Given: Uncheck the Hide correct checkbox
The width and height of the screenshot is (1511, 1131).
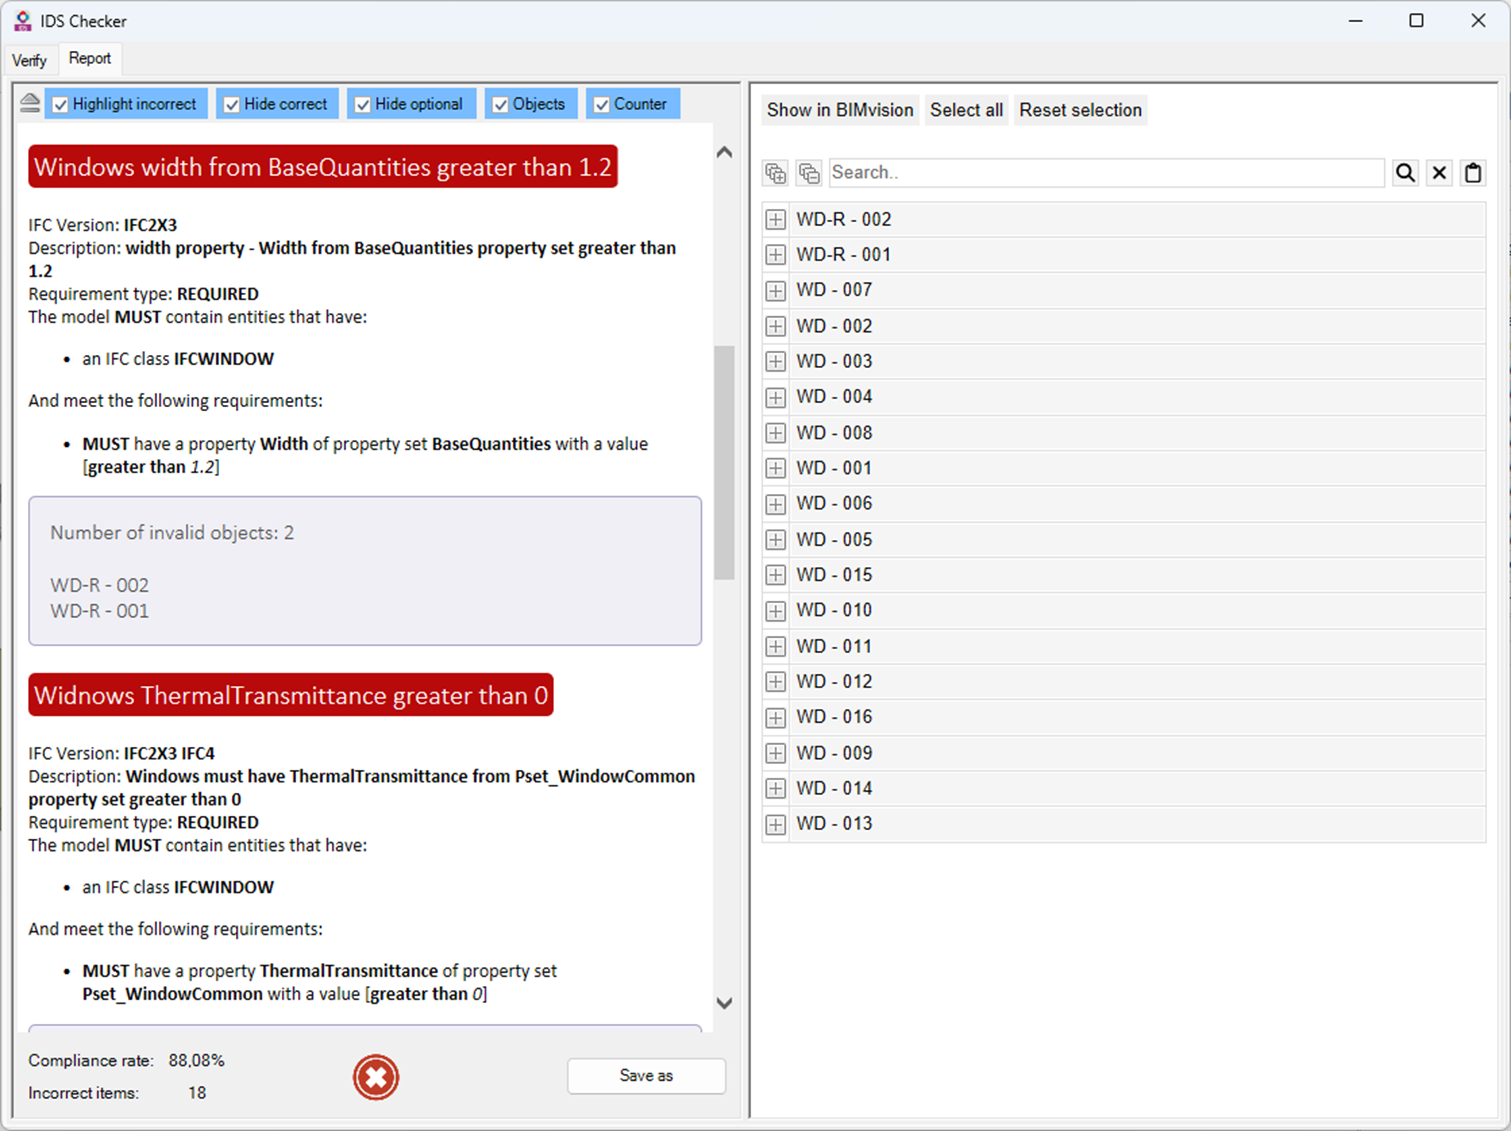Looking at the screenshot, I should point(232,104).
